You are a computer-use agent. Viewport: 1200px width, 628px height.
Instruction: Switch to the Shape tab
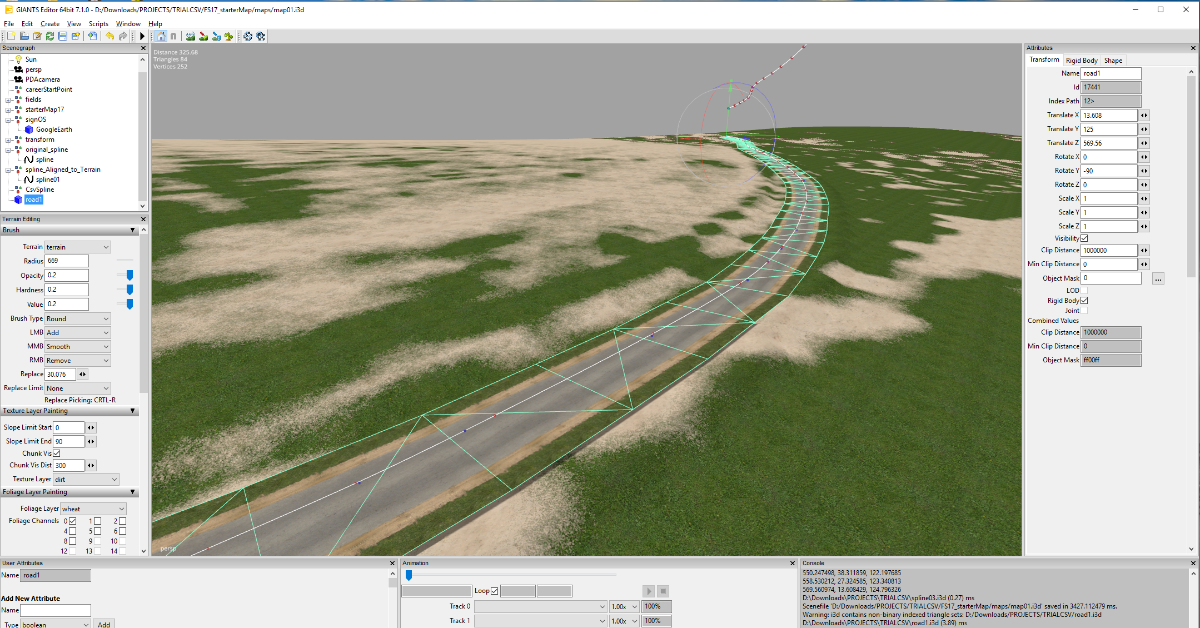(x=1113, y=60)
